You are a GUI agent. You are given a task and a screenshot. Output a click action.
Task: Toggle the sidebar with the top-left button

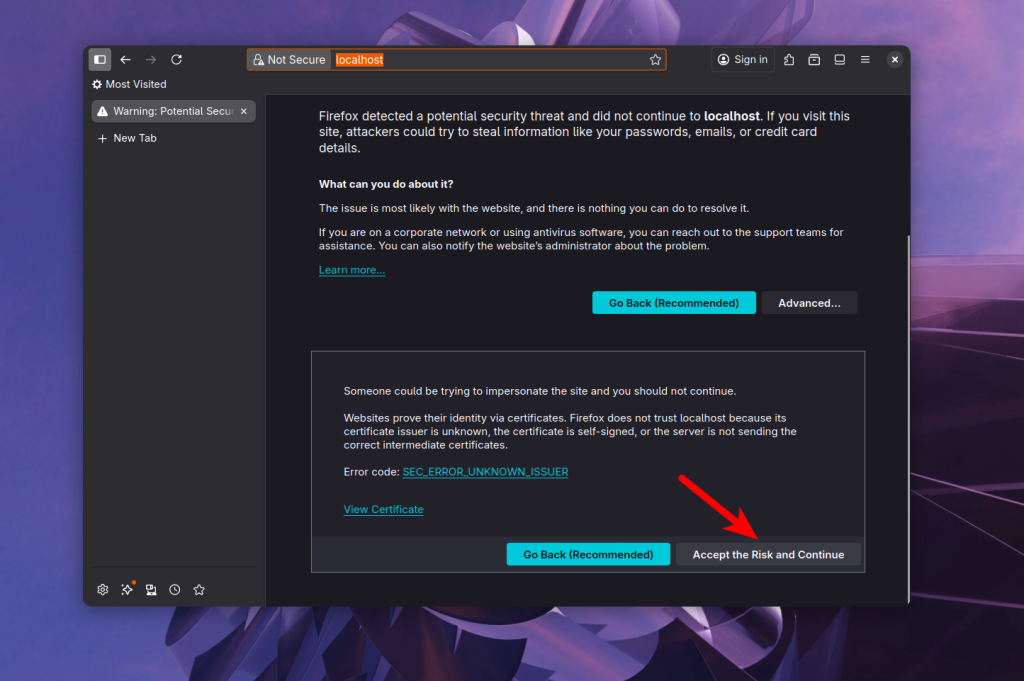tap(100, 60)
